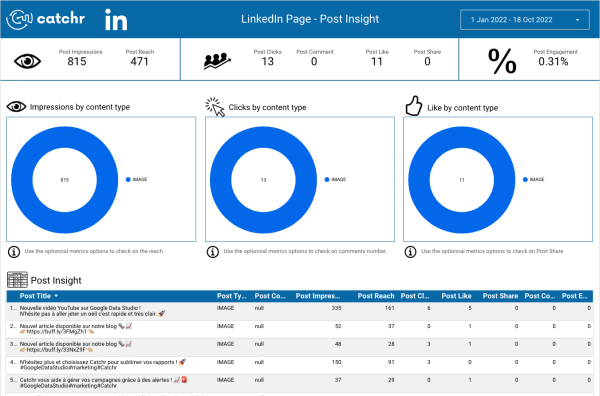600x396 pixels.
Task: Click the table icon beside Post Insight
Action: (x=17, y=280)
